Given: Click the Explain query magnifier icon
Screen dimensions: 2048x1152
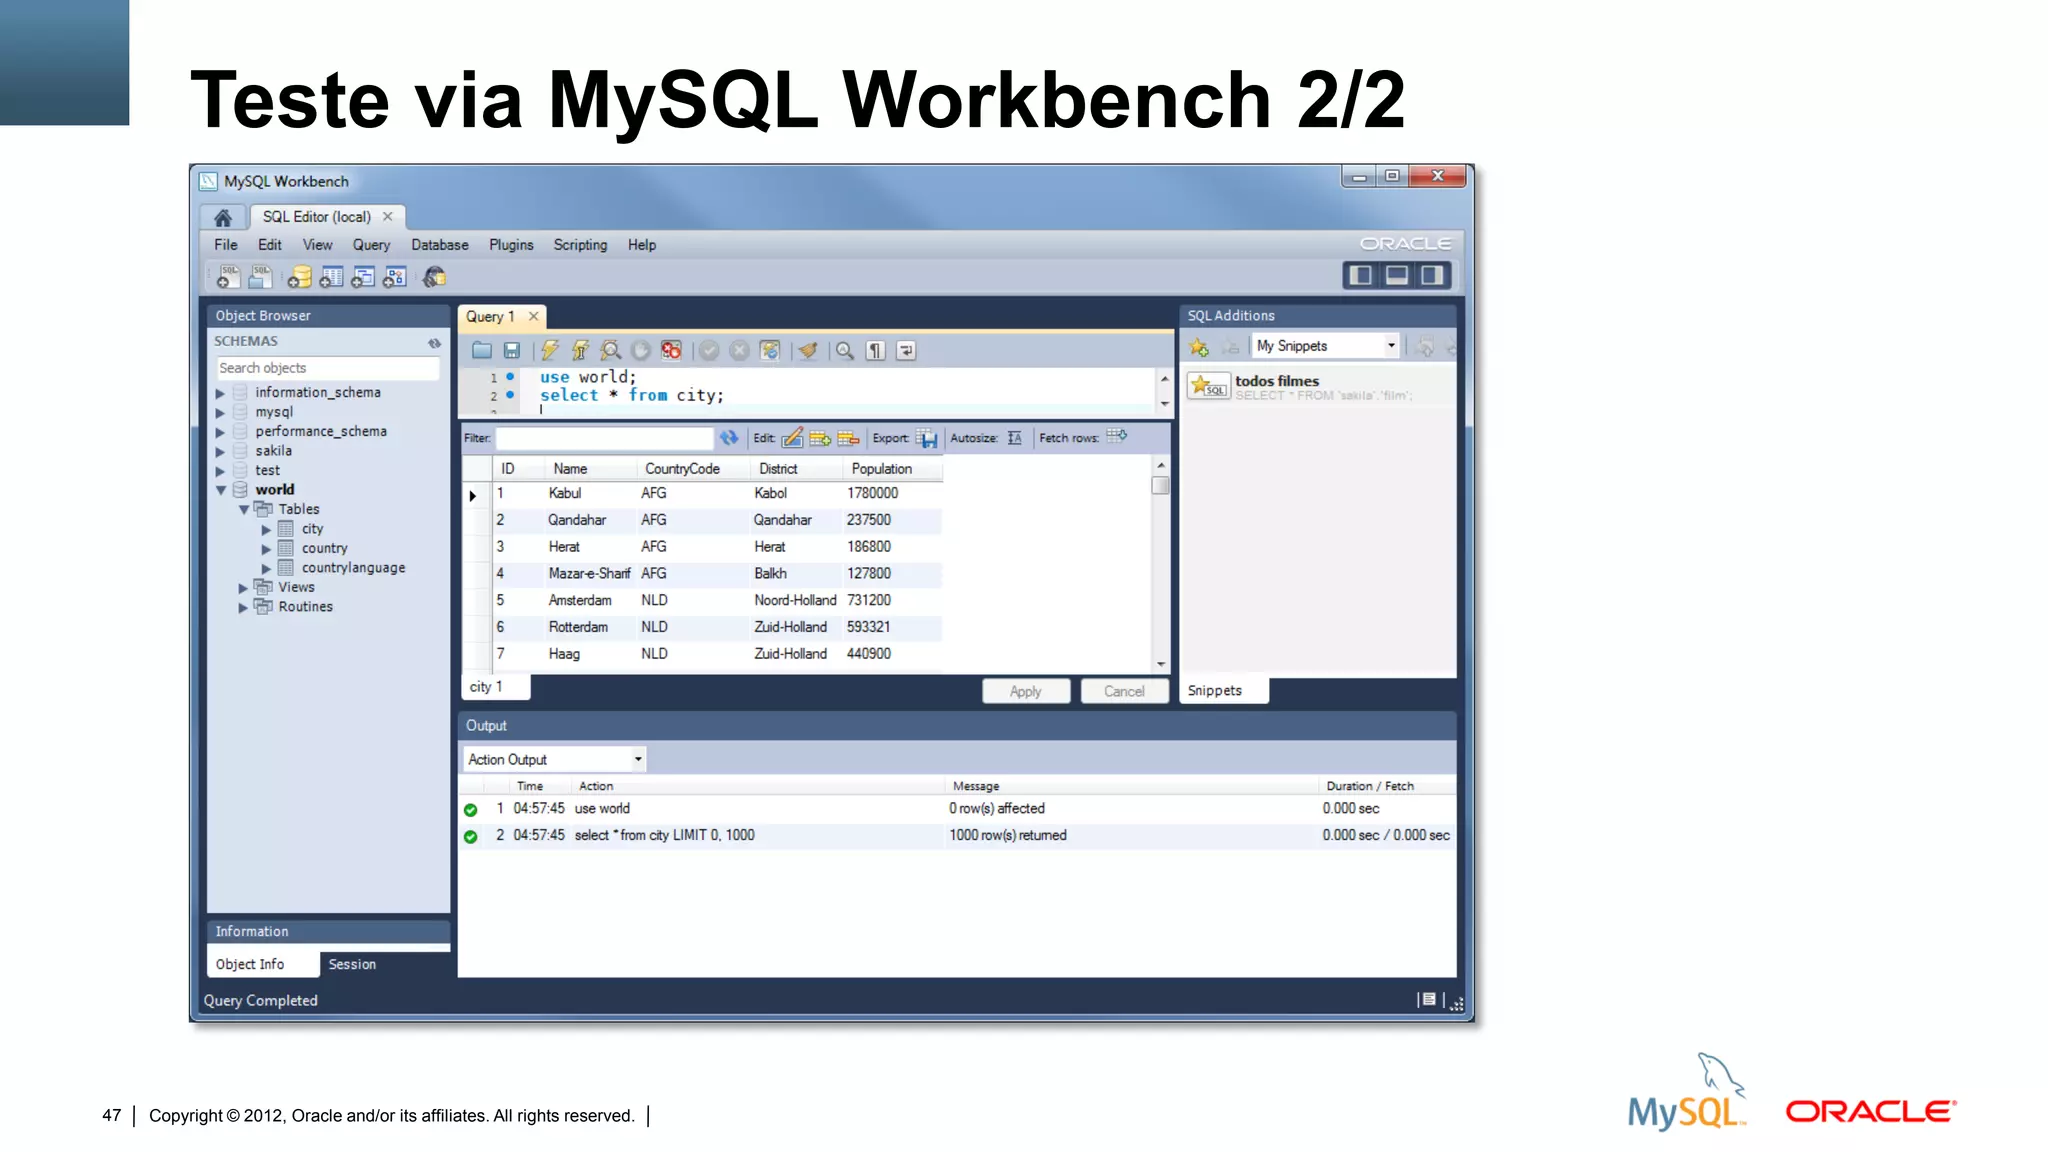Looking at the screenshot, I should pyautogui.click(x=610, y=350).
